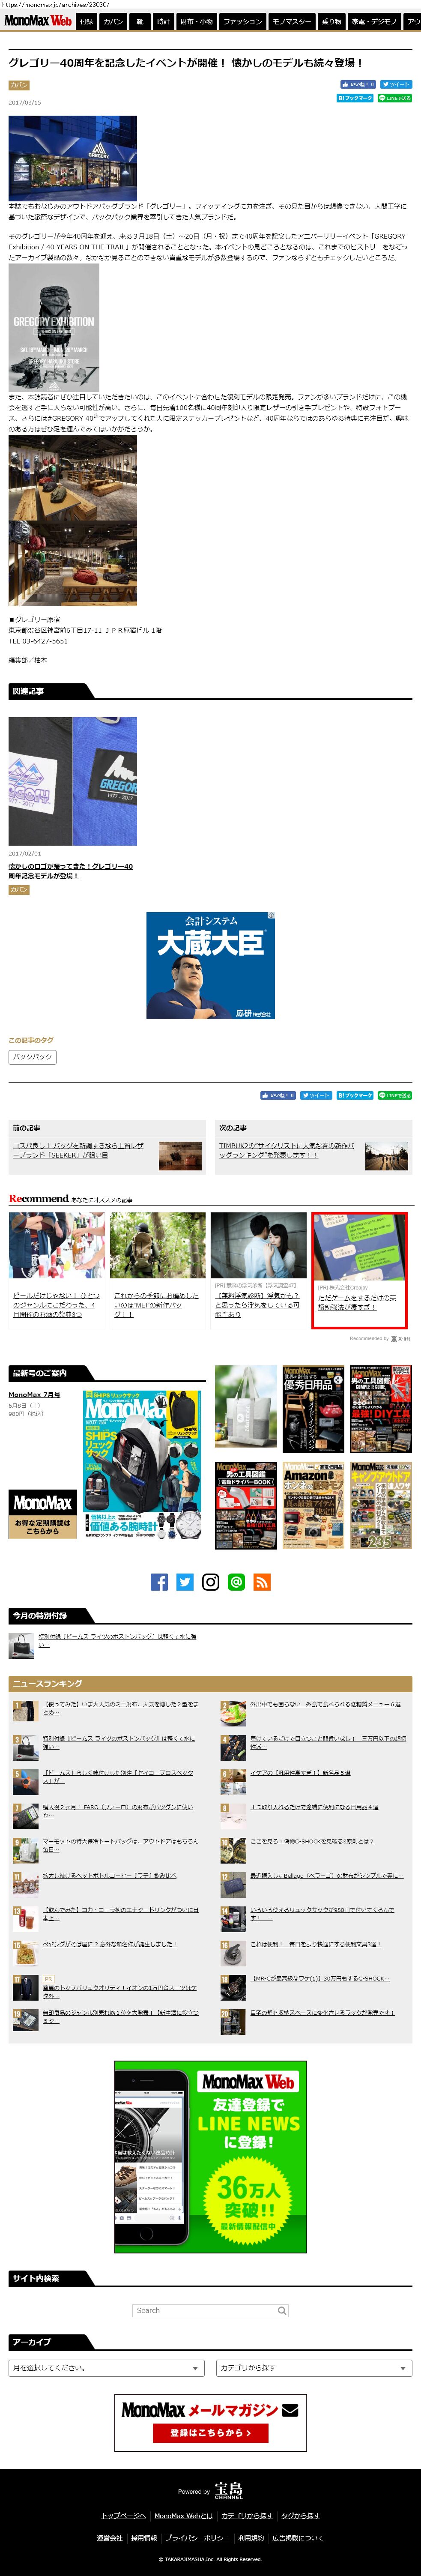421x2576 pixels.
Task: Open the Gregory storefront night photo
Action: [73, 158]
